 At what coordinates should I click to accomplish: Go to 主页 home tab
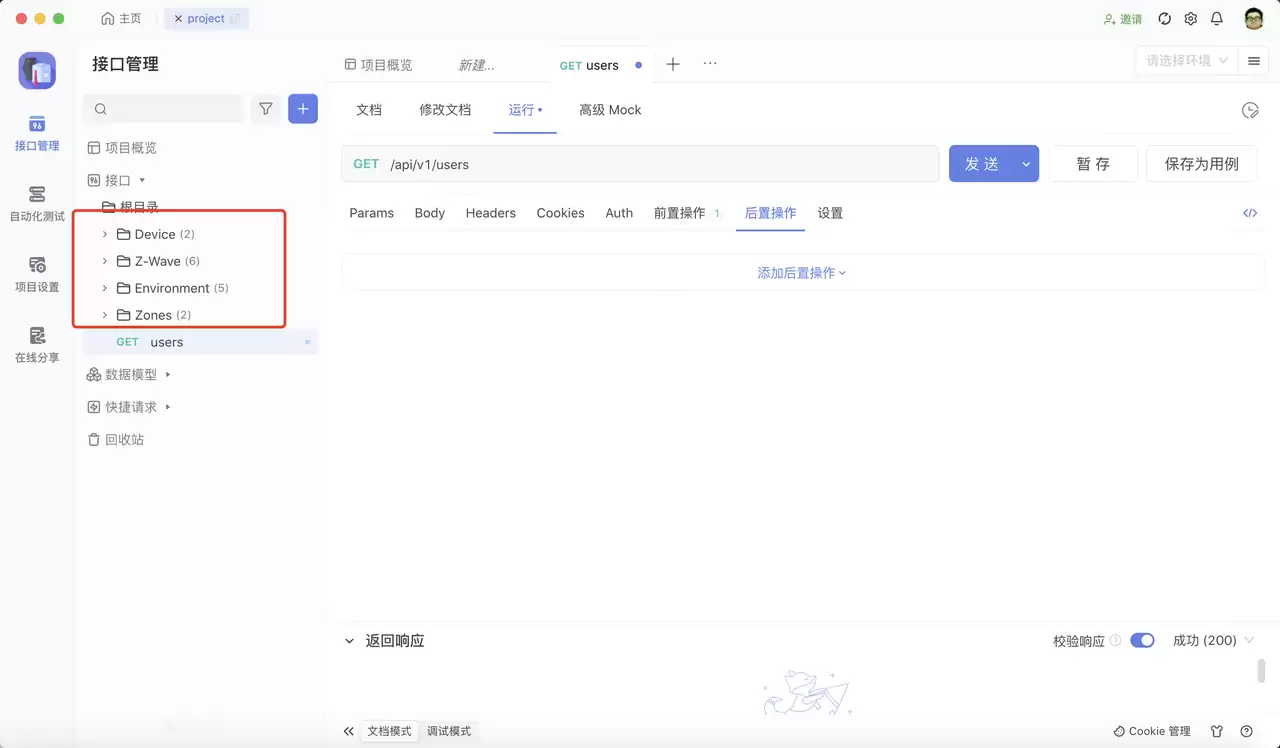click(x=122, y=19)
